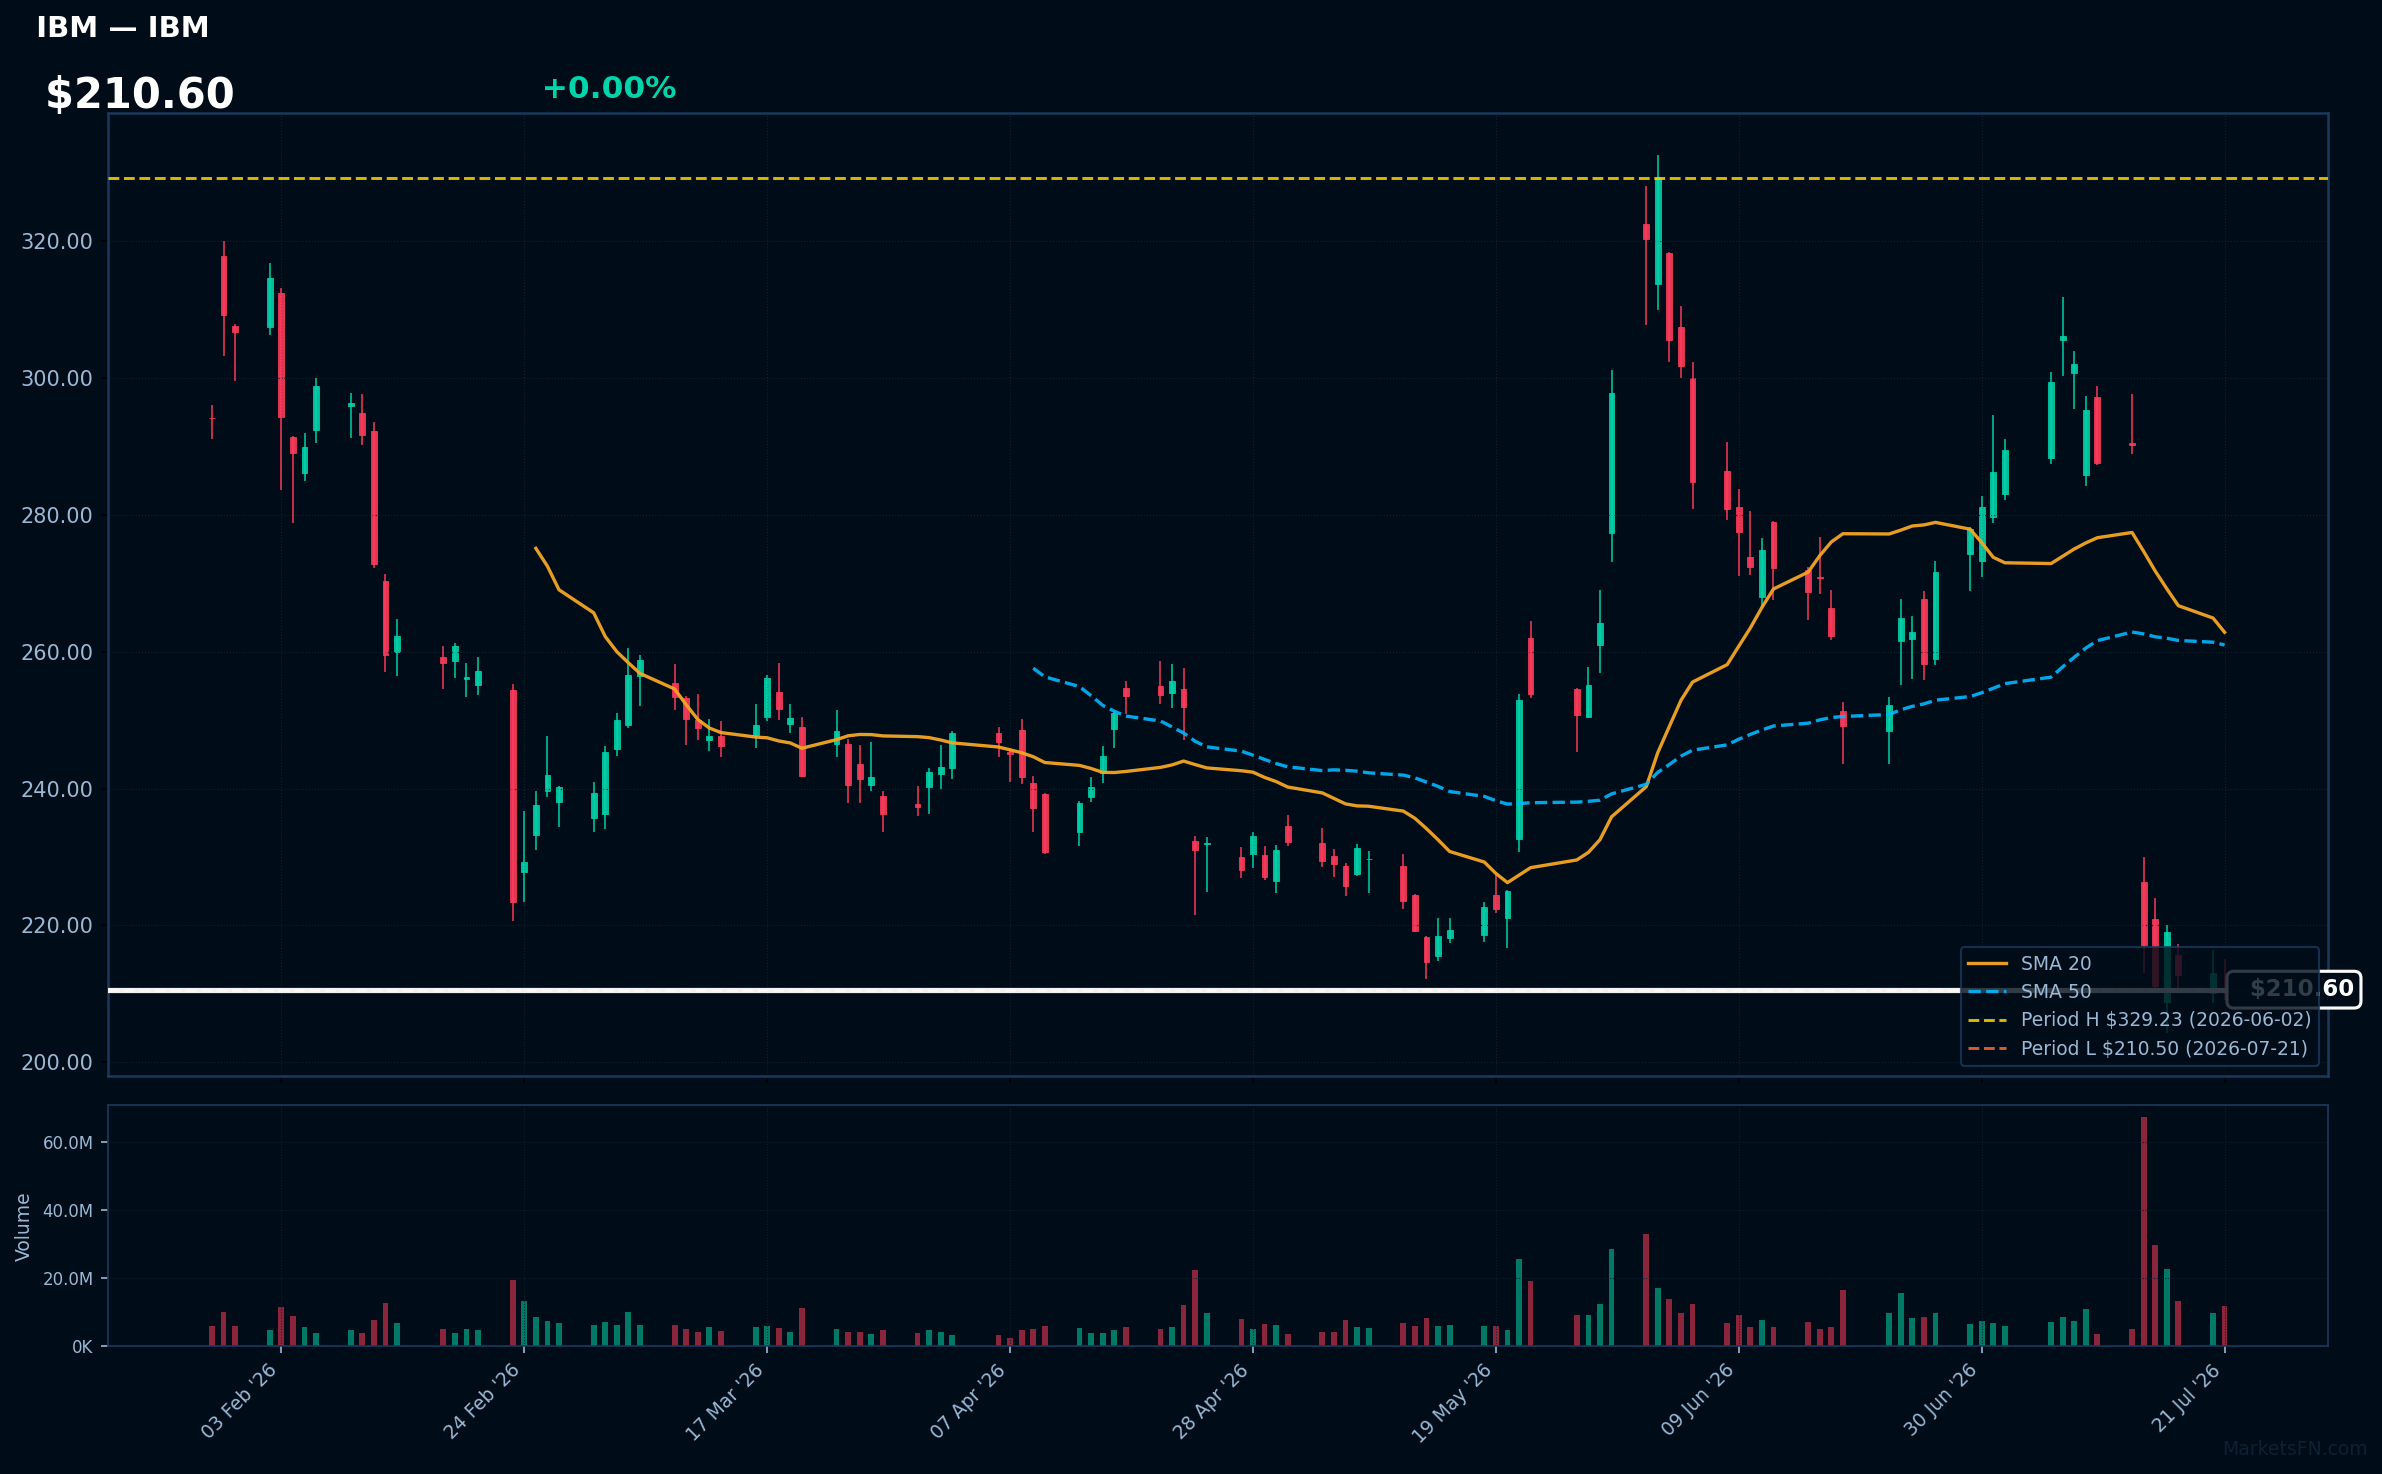Click the 320.00 price axis label
Viewport: 2382px width, 1474px height.
(x=57, y=242)
